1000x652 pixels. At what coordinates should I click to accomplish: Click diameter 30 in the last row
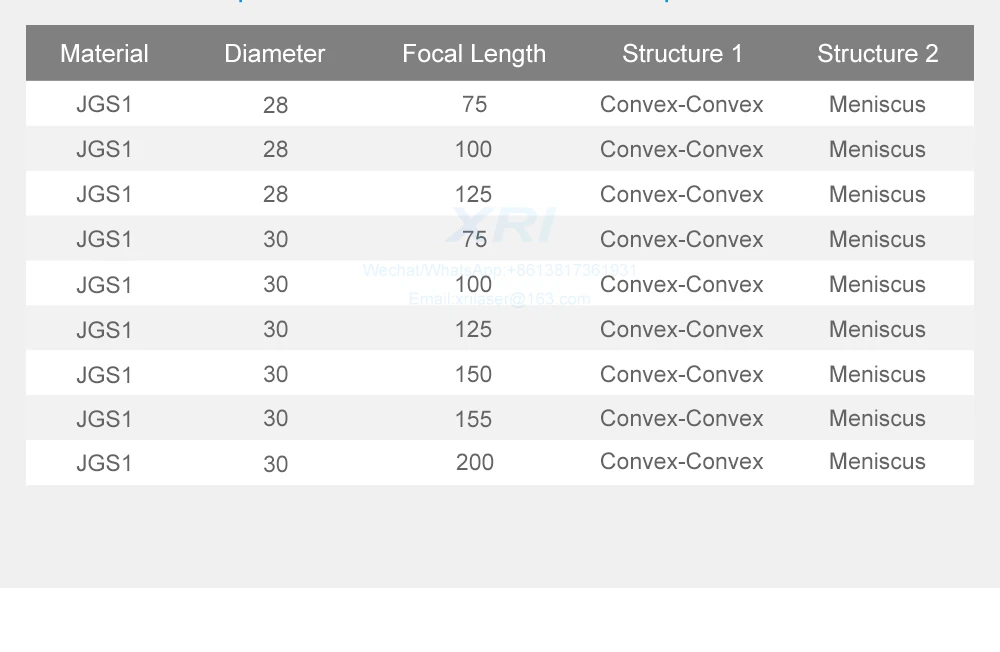(275, 464)
